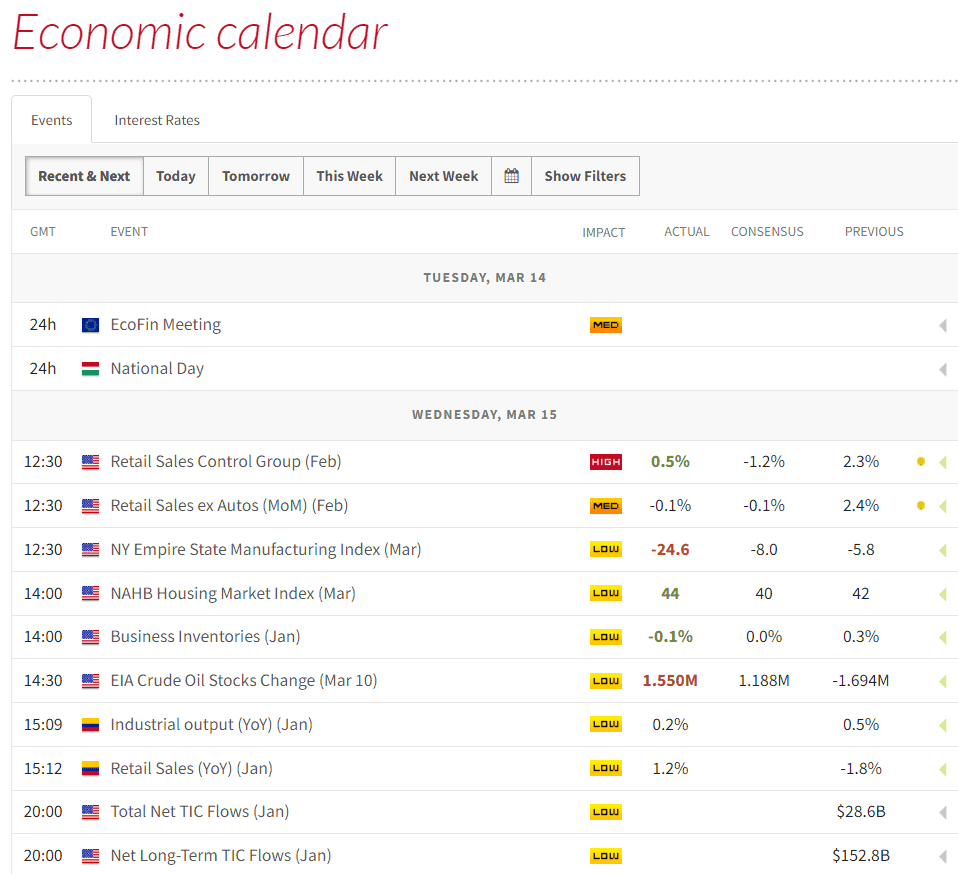Click Retail Sales ex Autos (MoM) (Feb) event

[x=229, y=506]
